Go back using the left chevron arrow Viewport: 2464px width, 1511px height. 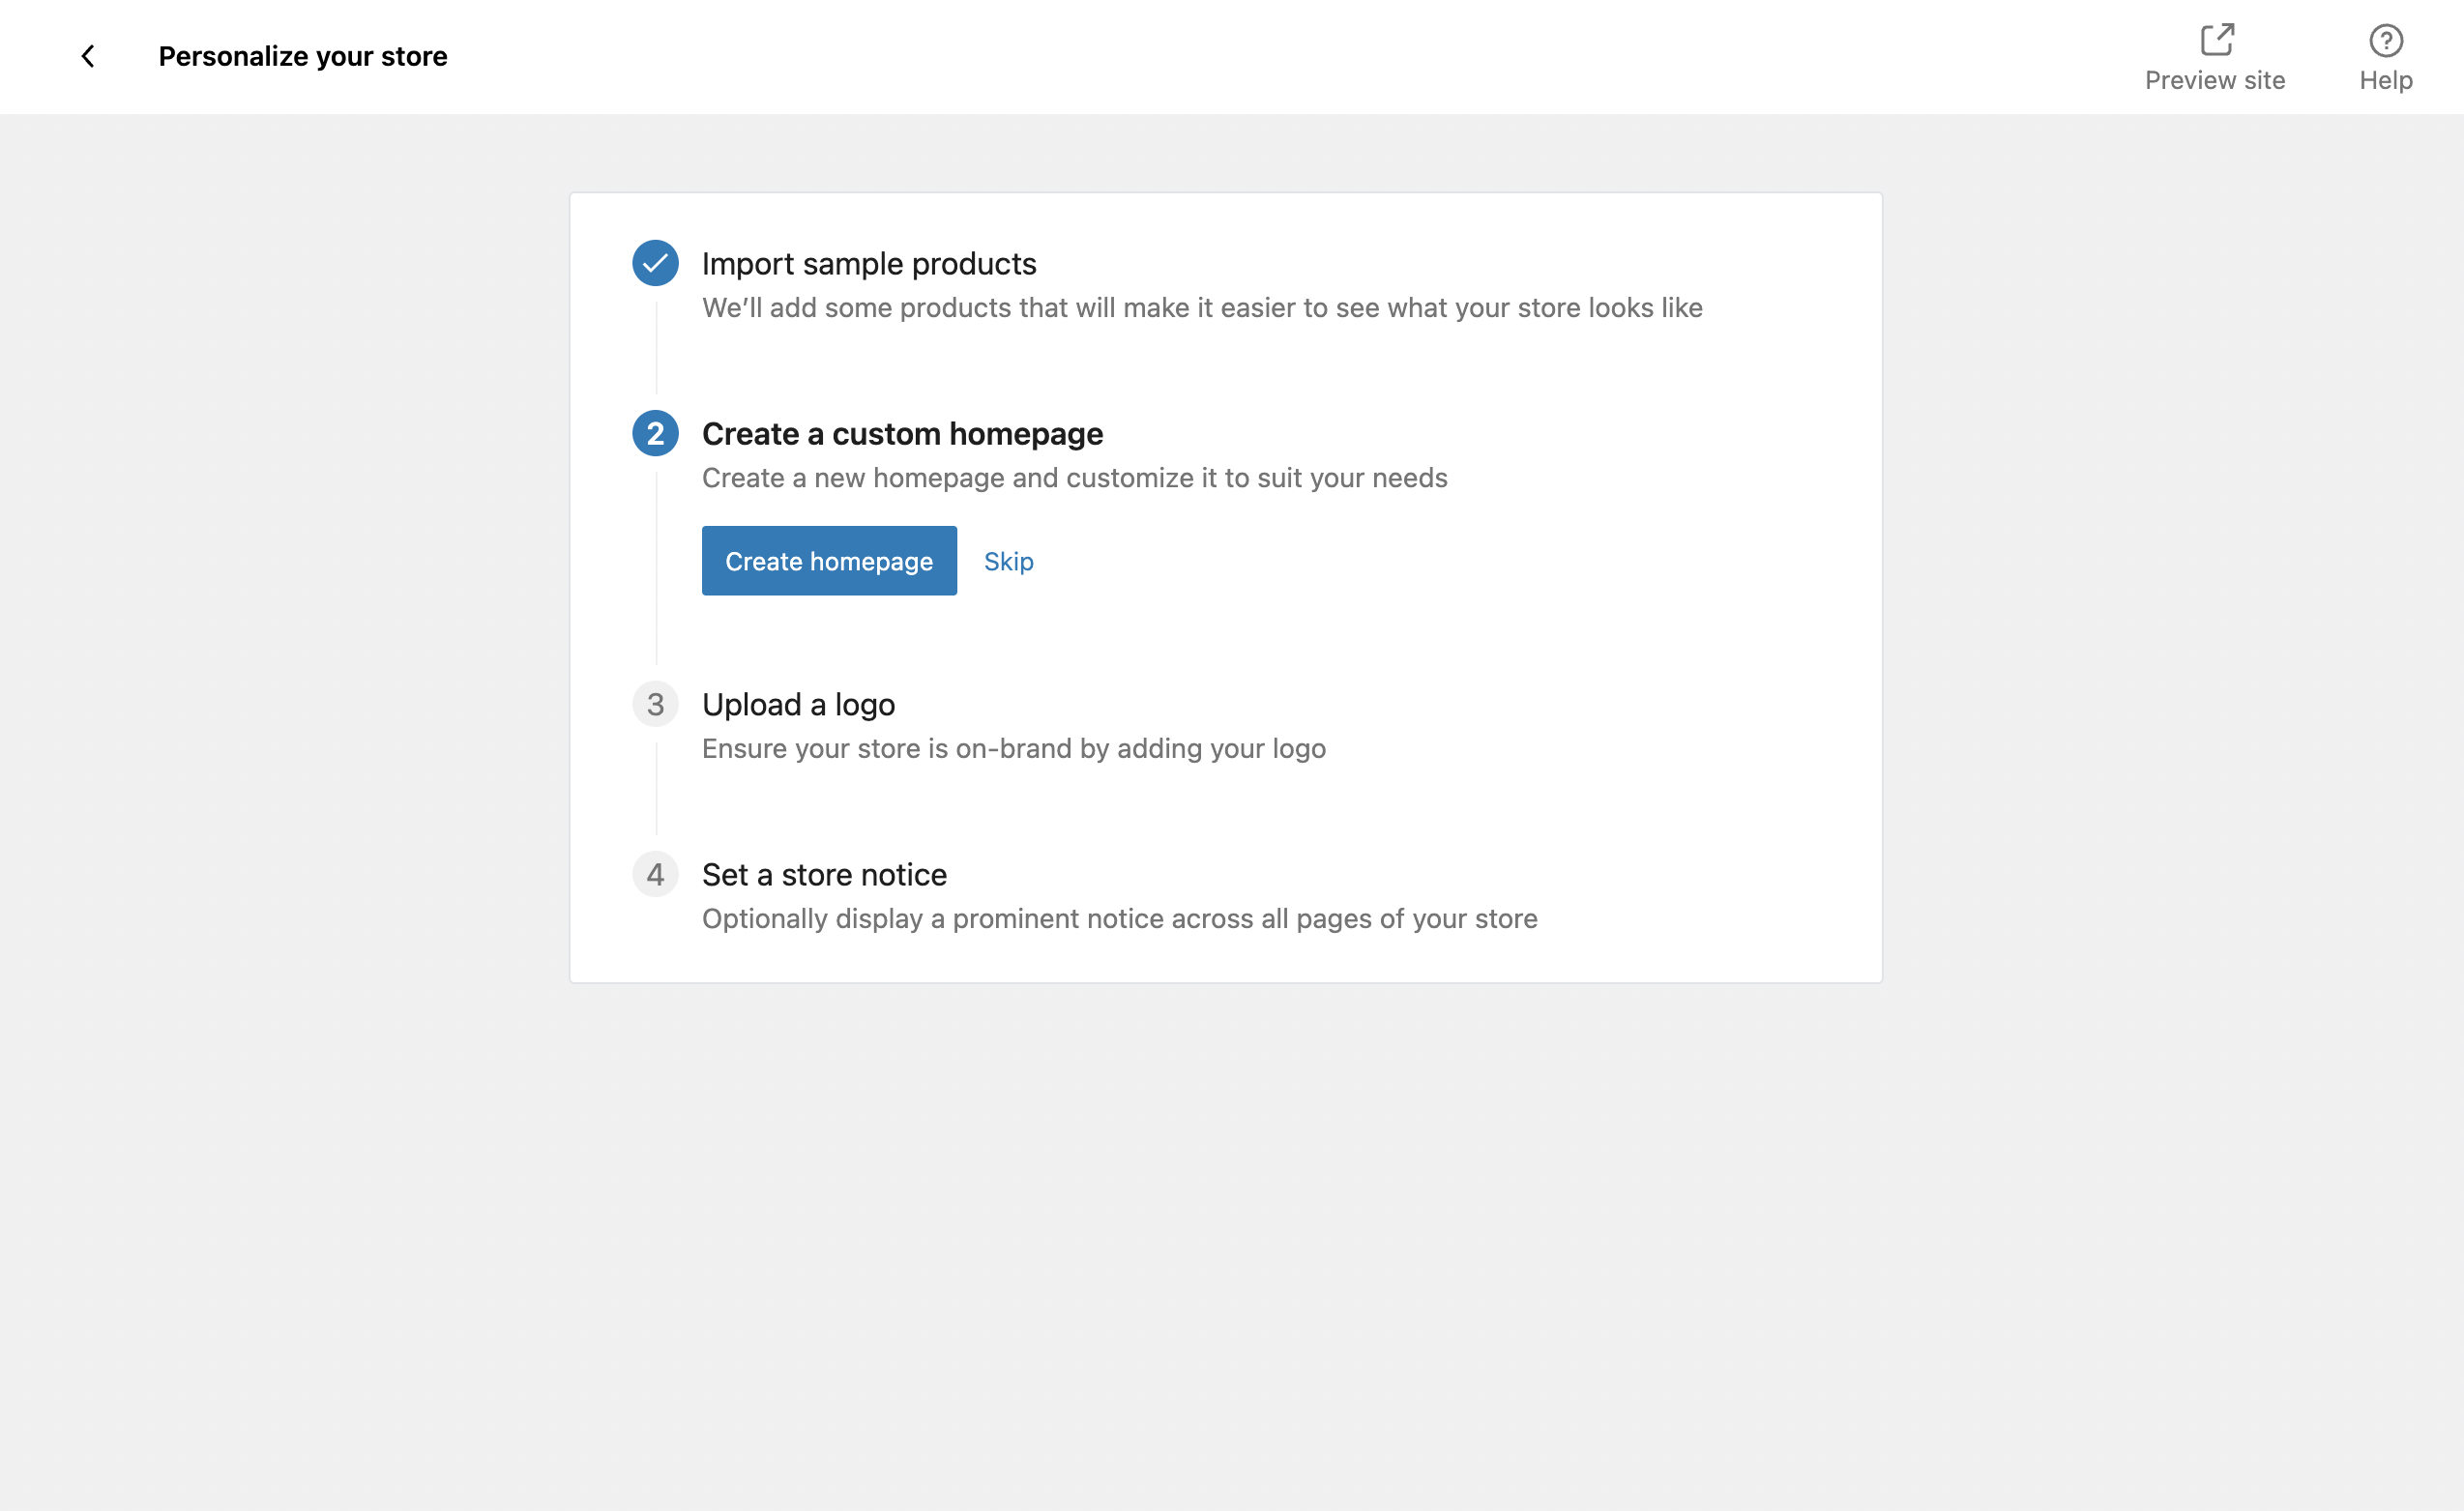(x=88, y=56)
